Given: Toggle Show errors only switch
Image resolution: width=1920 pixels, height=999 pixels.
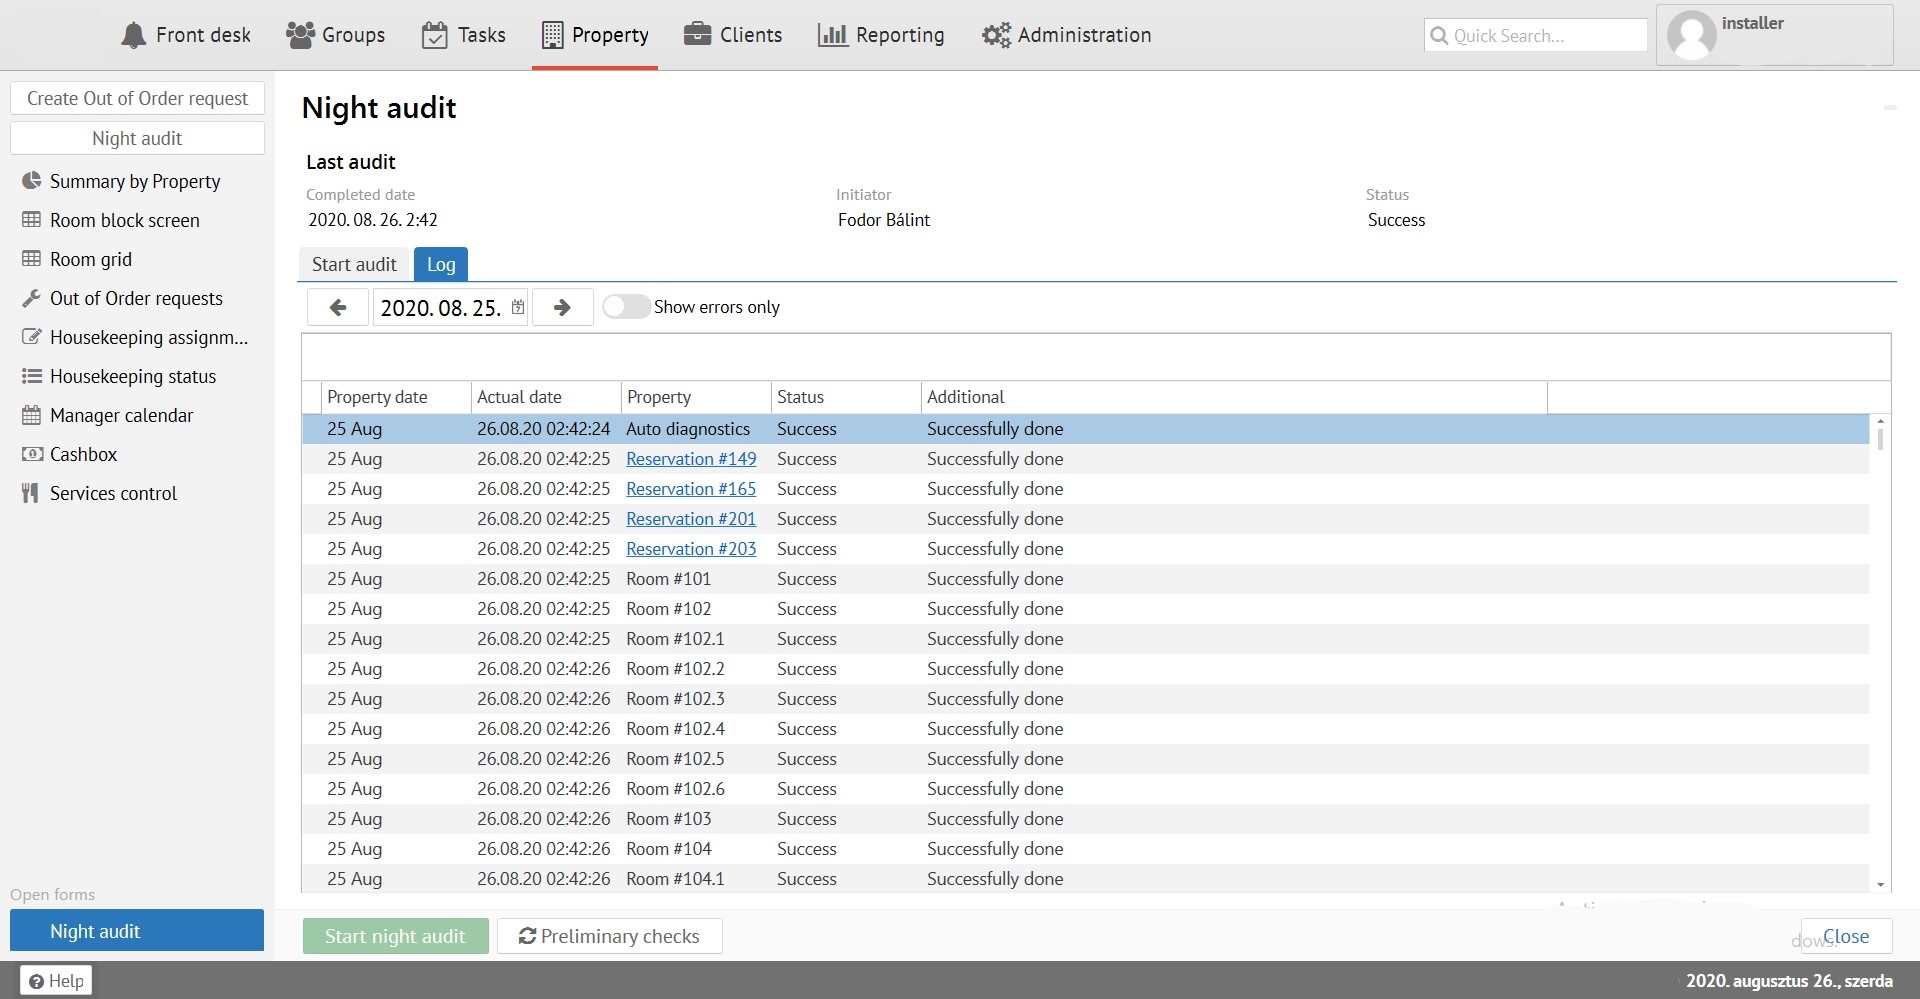Looking at the screenshot, I should (x=626, y=307).
